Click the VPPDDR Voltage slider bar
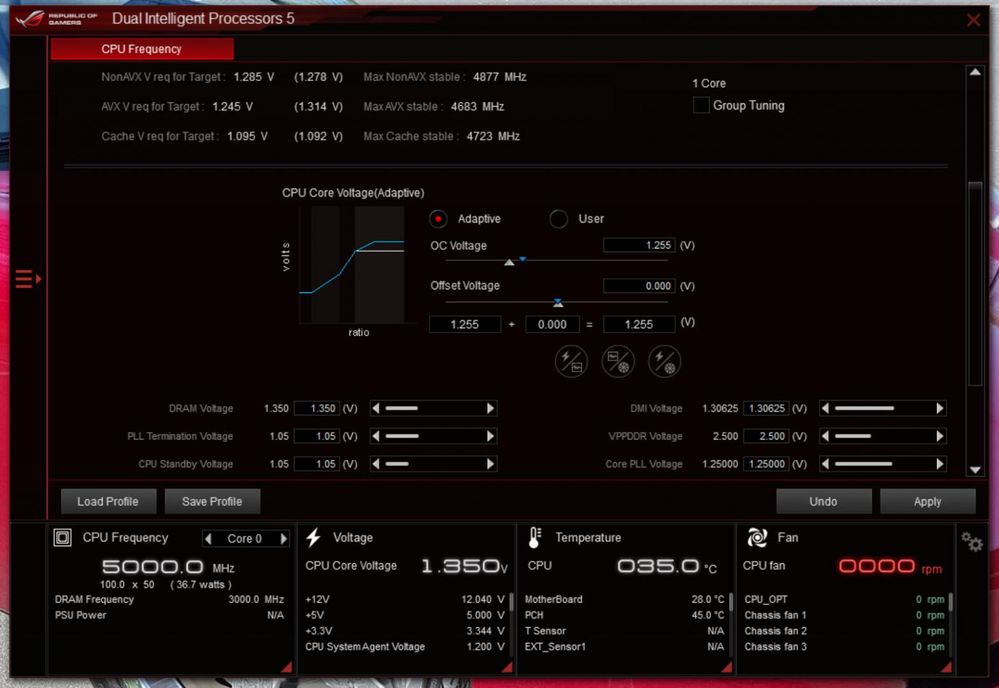This screenshot has width=999, height=688. pyautogui.click(x=883, y=436)
